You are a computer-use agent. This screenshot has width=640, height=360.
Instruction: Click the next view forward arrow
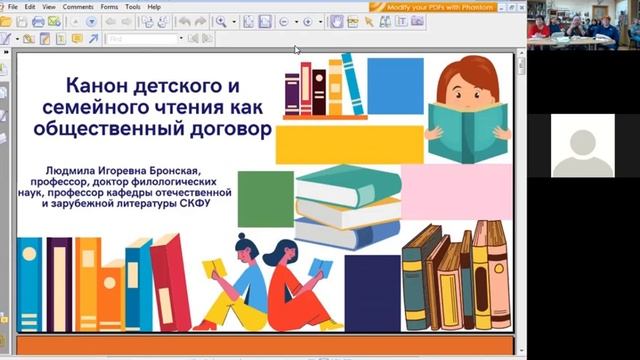click(127, 22)
